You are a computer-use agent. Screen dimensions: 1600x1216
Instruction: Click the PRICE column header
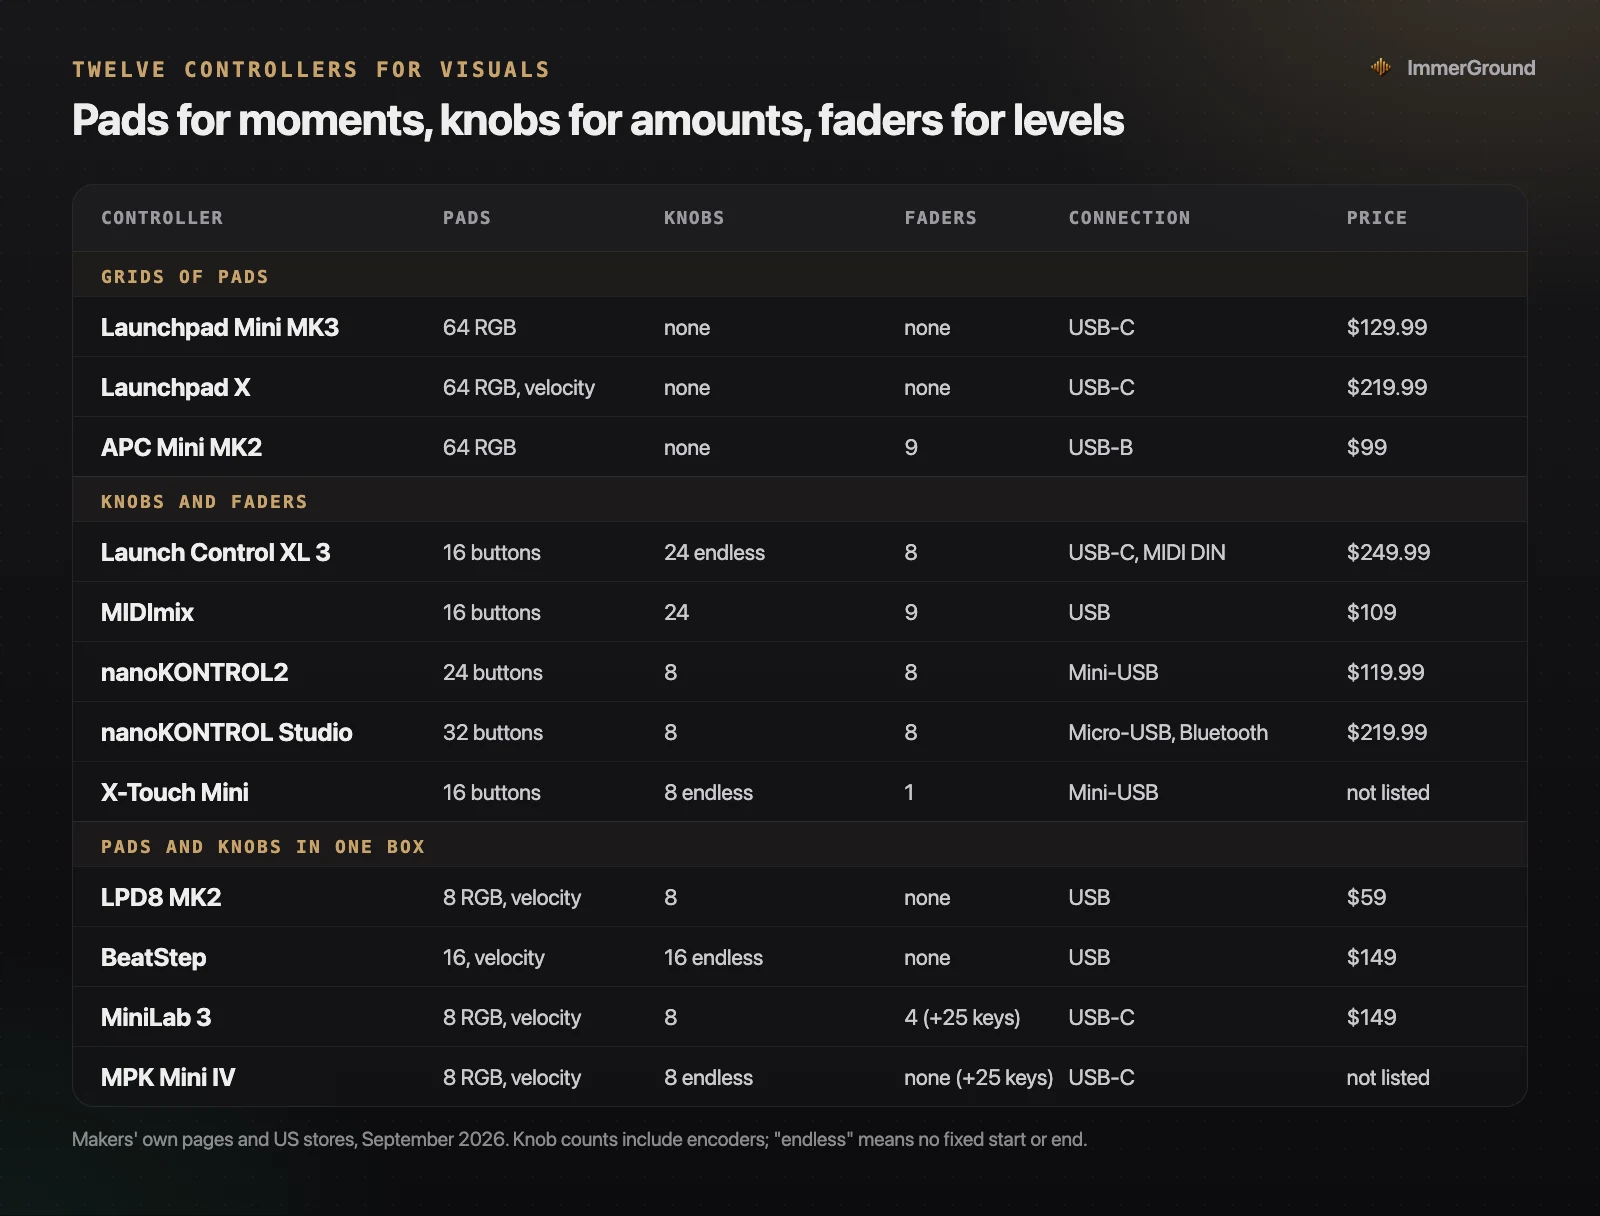[x=1376, y=218]
